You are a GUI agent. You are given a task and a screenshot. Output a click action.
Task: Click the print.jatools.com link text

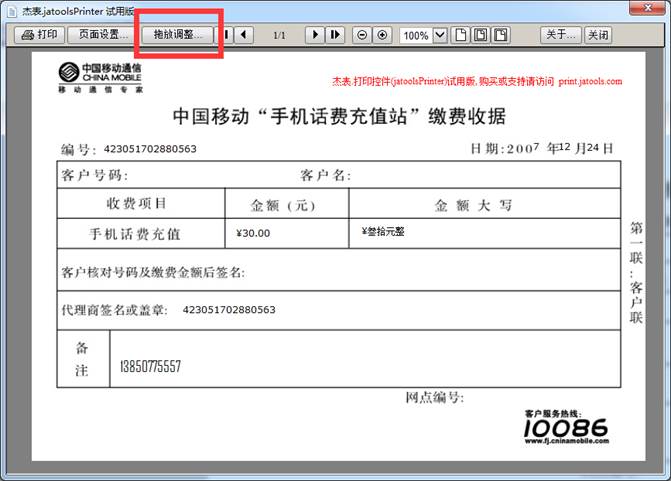(x=590, y=81)
